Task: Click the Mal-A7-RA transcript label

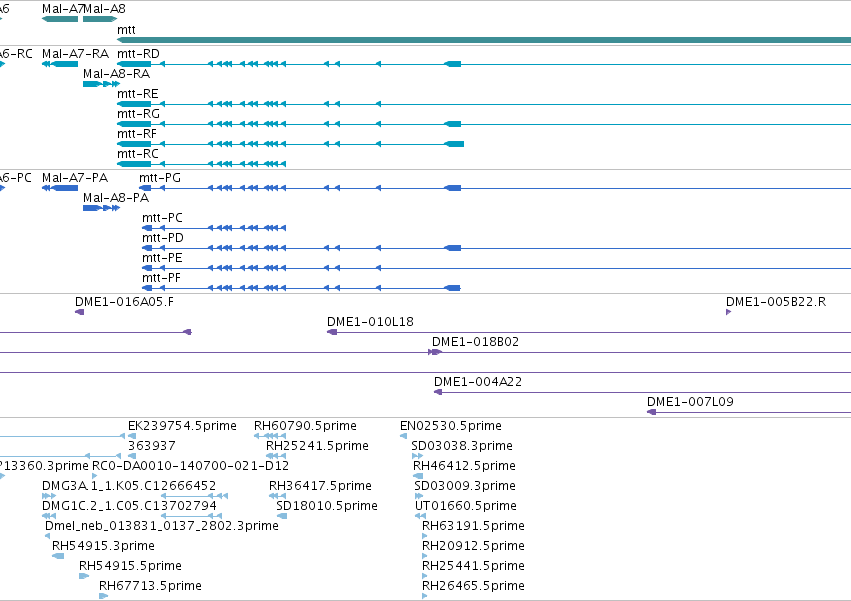Action: tap(75, 54)
